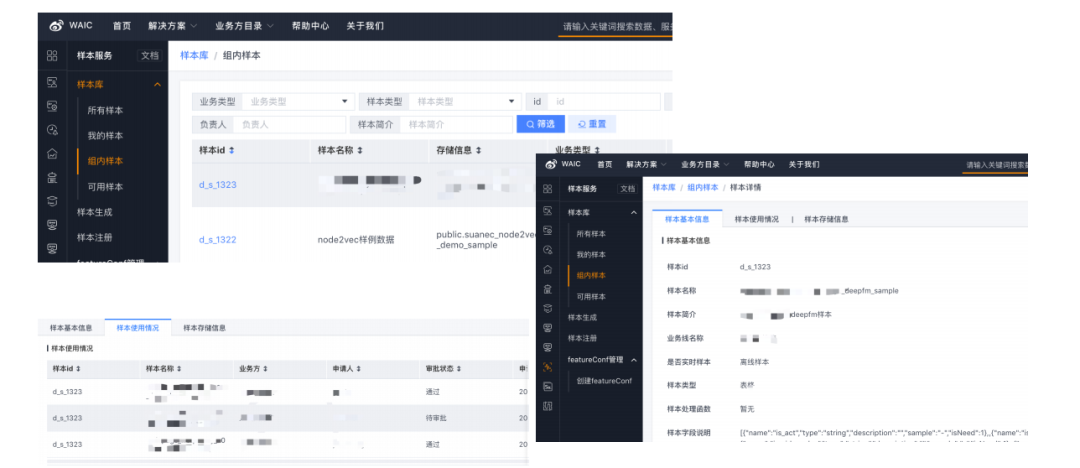
Task: Sort the list by 样本名称 column arrows
Action: [360, 150]
